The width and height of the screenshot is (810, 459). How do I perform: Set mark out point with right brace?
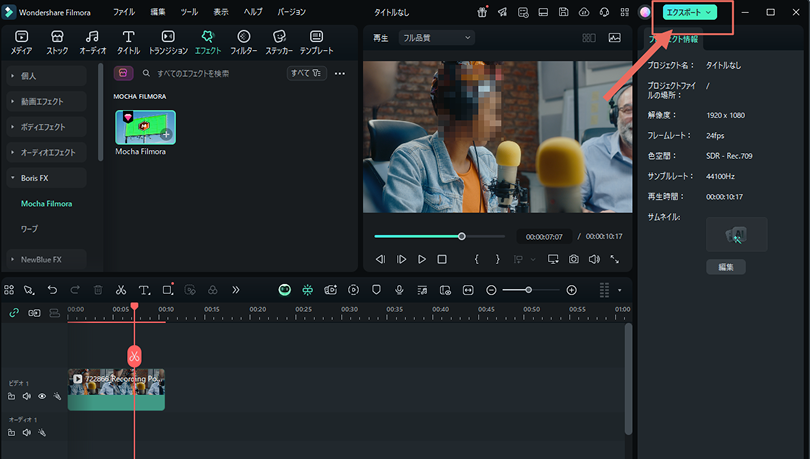pyautogui.click(x=497, y=259)
